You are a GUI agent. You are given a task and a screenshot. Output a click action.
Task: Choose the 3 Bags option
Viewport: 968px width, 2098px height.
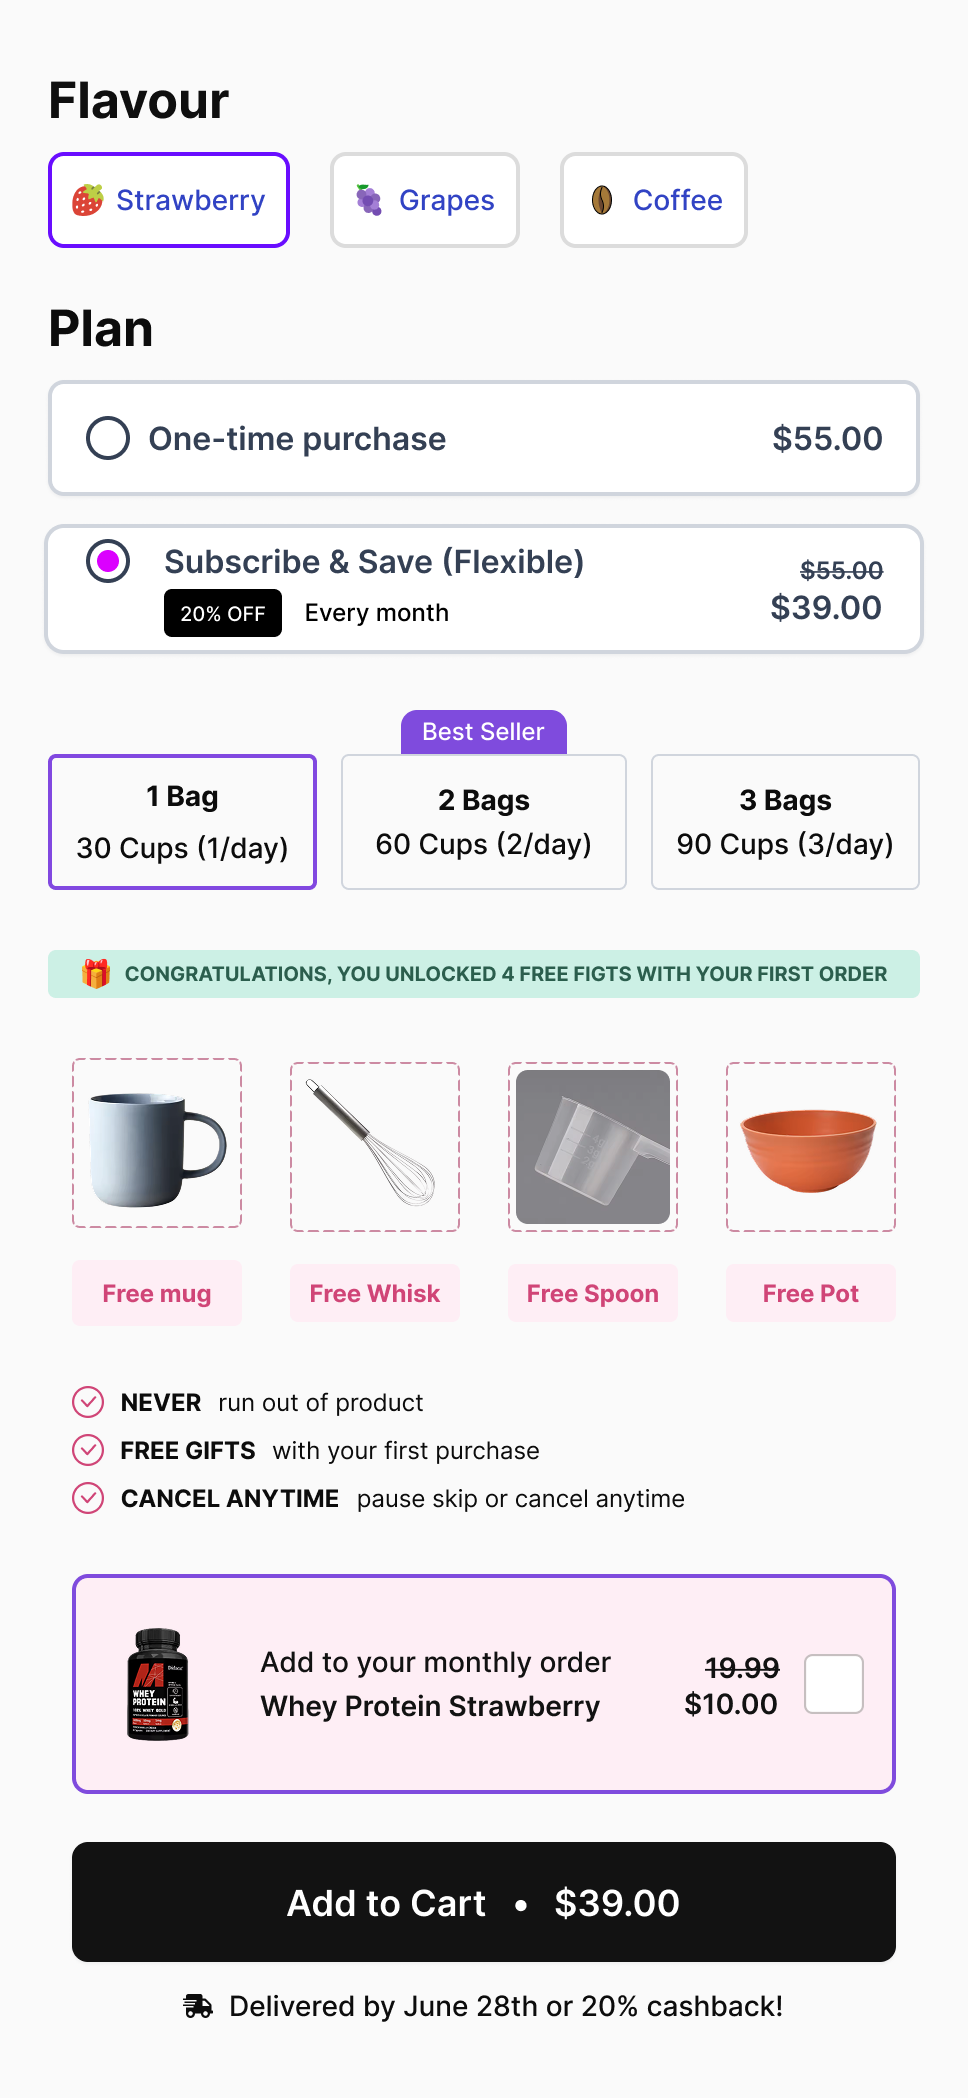(785, 822)
